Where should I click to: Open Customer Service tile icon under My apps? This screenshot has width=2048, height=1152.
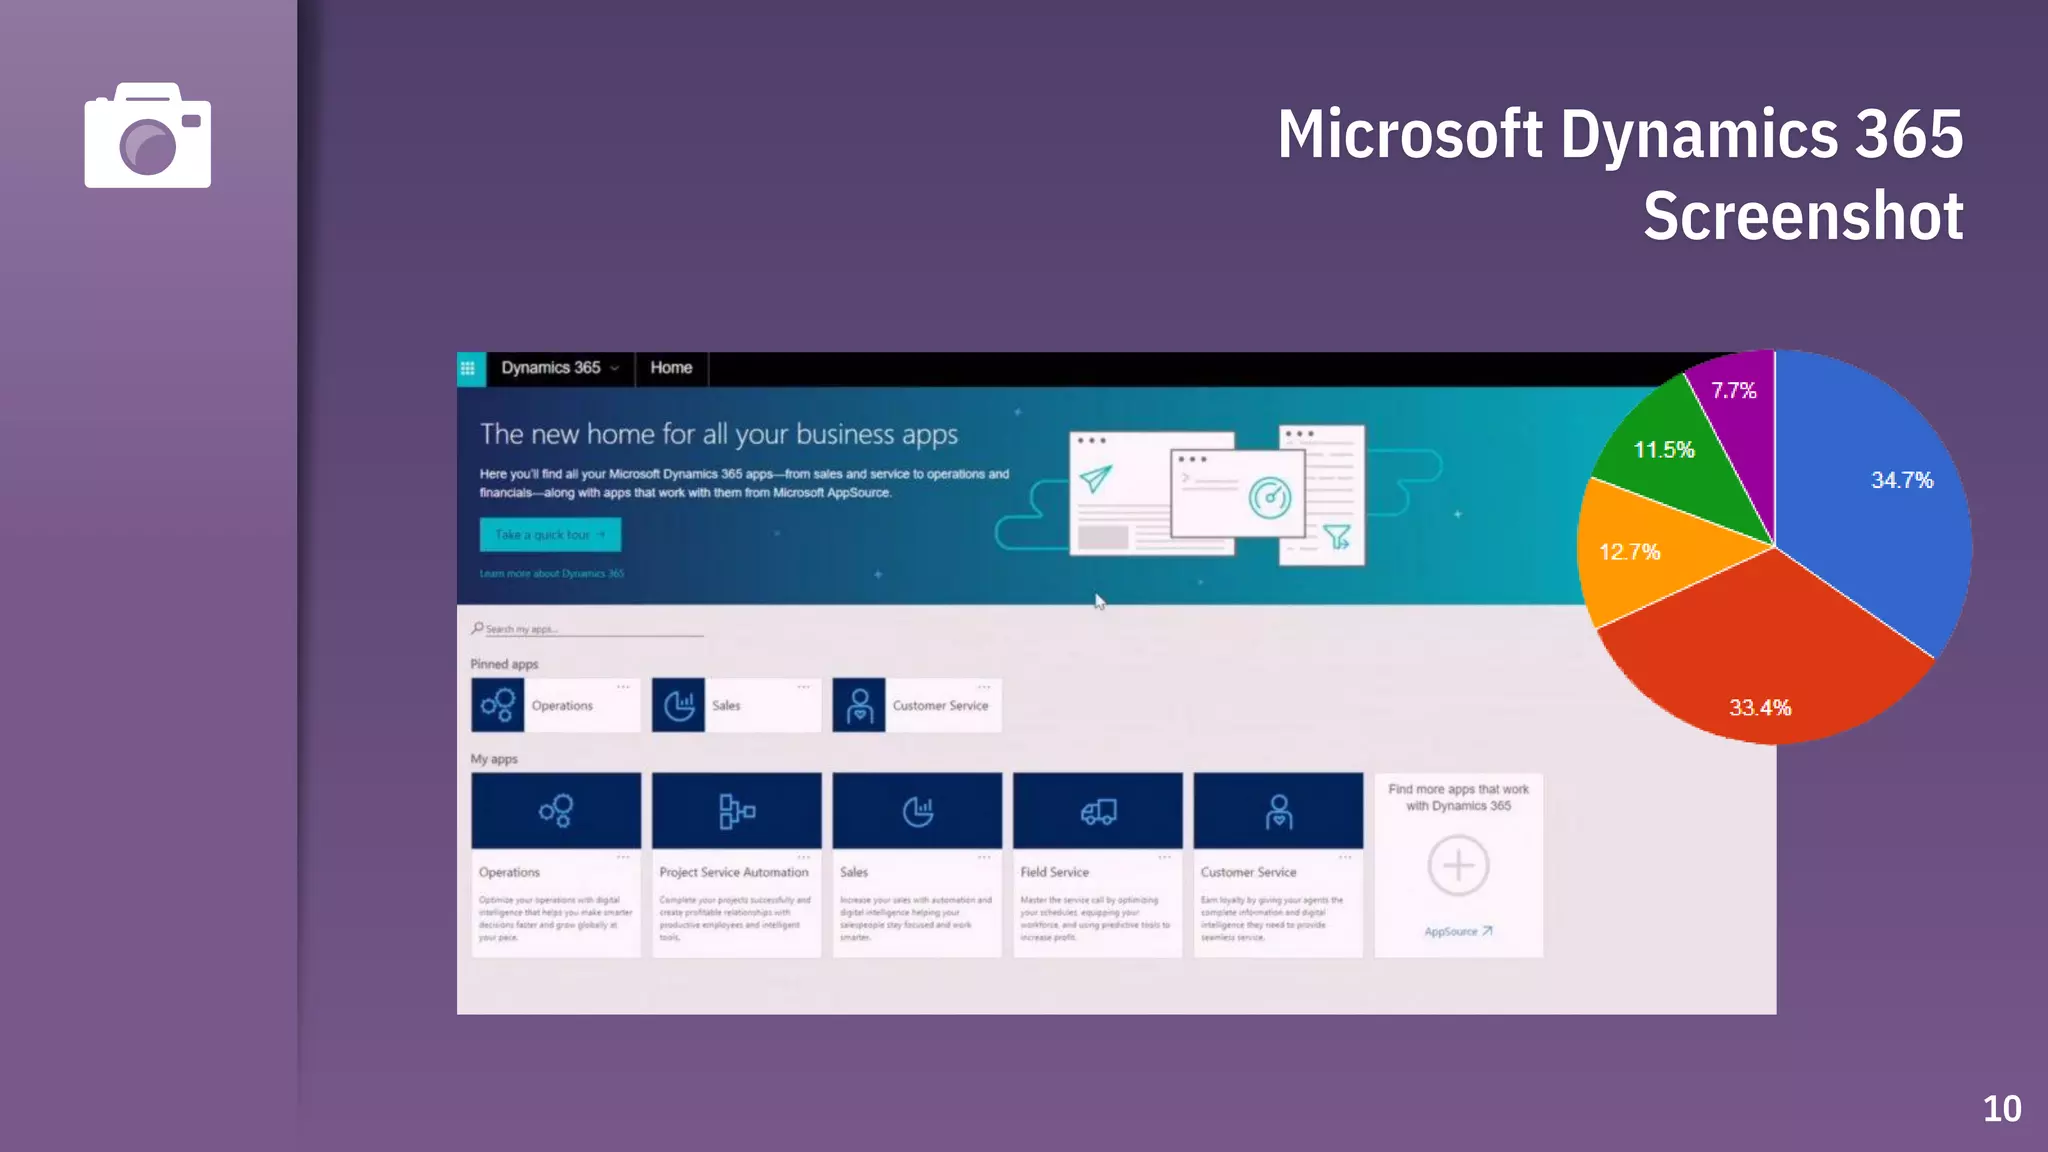[1278, 811]
